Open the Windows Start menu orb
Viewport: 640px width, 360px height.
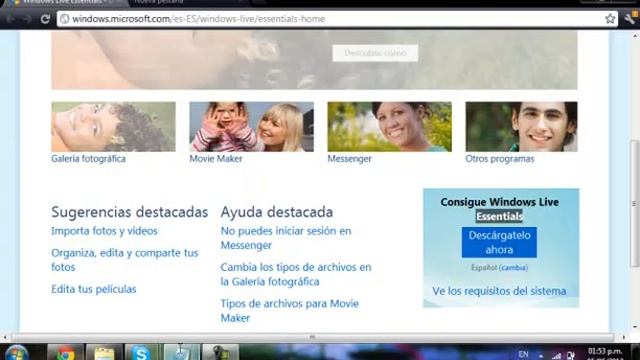(x=17, y=353)
